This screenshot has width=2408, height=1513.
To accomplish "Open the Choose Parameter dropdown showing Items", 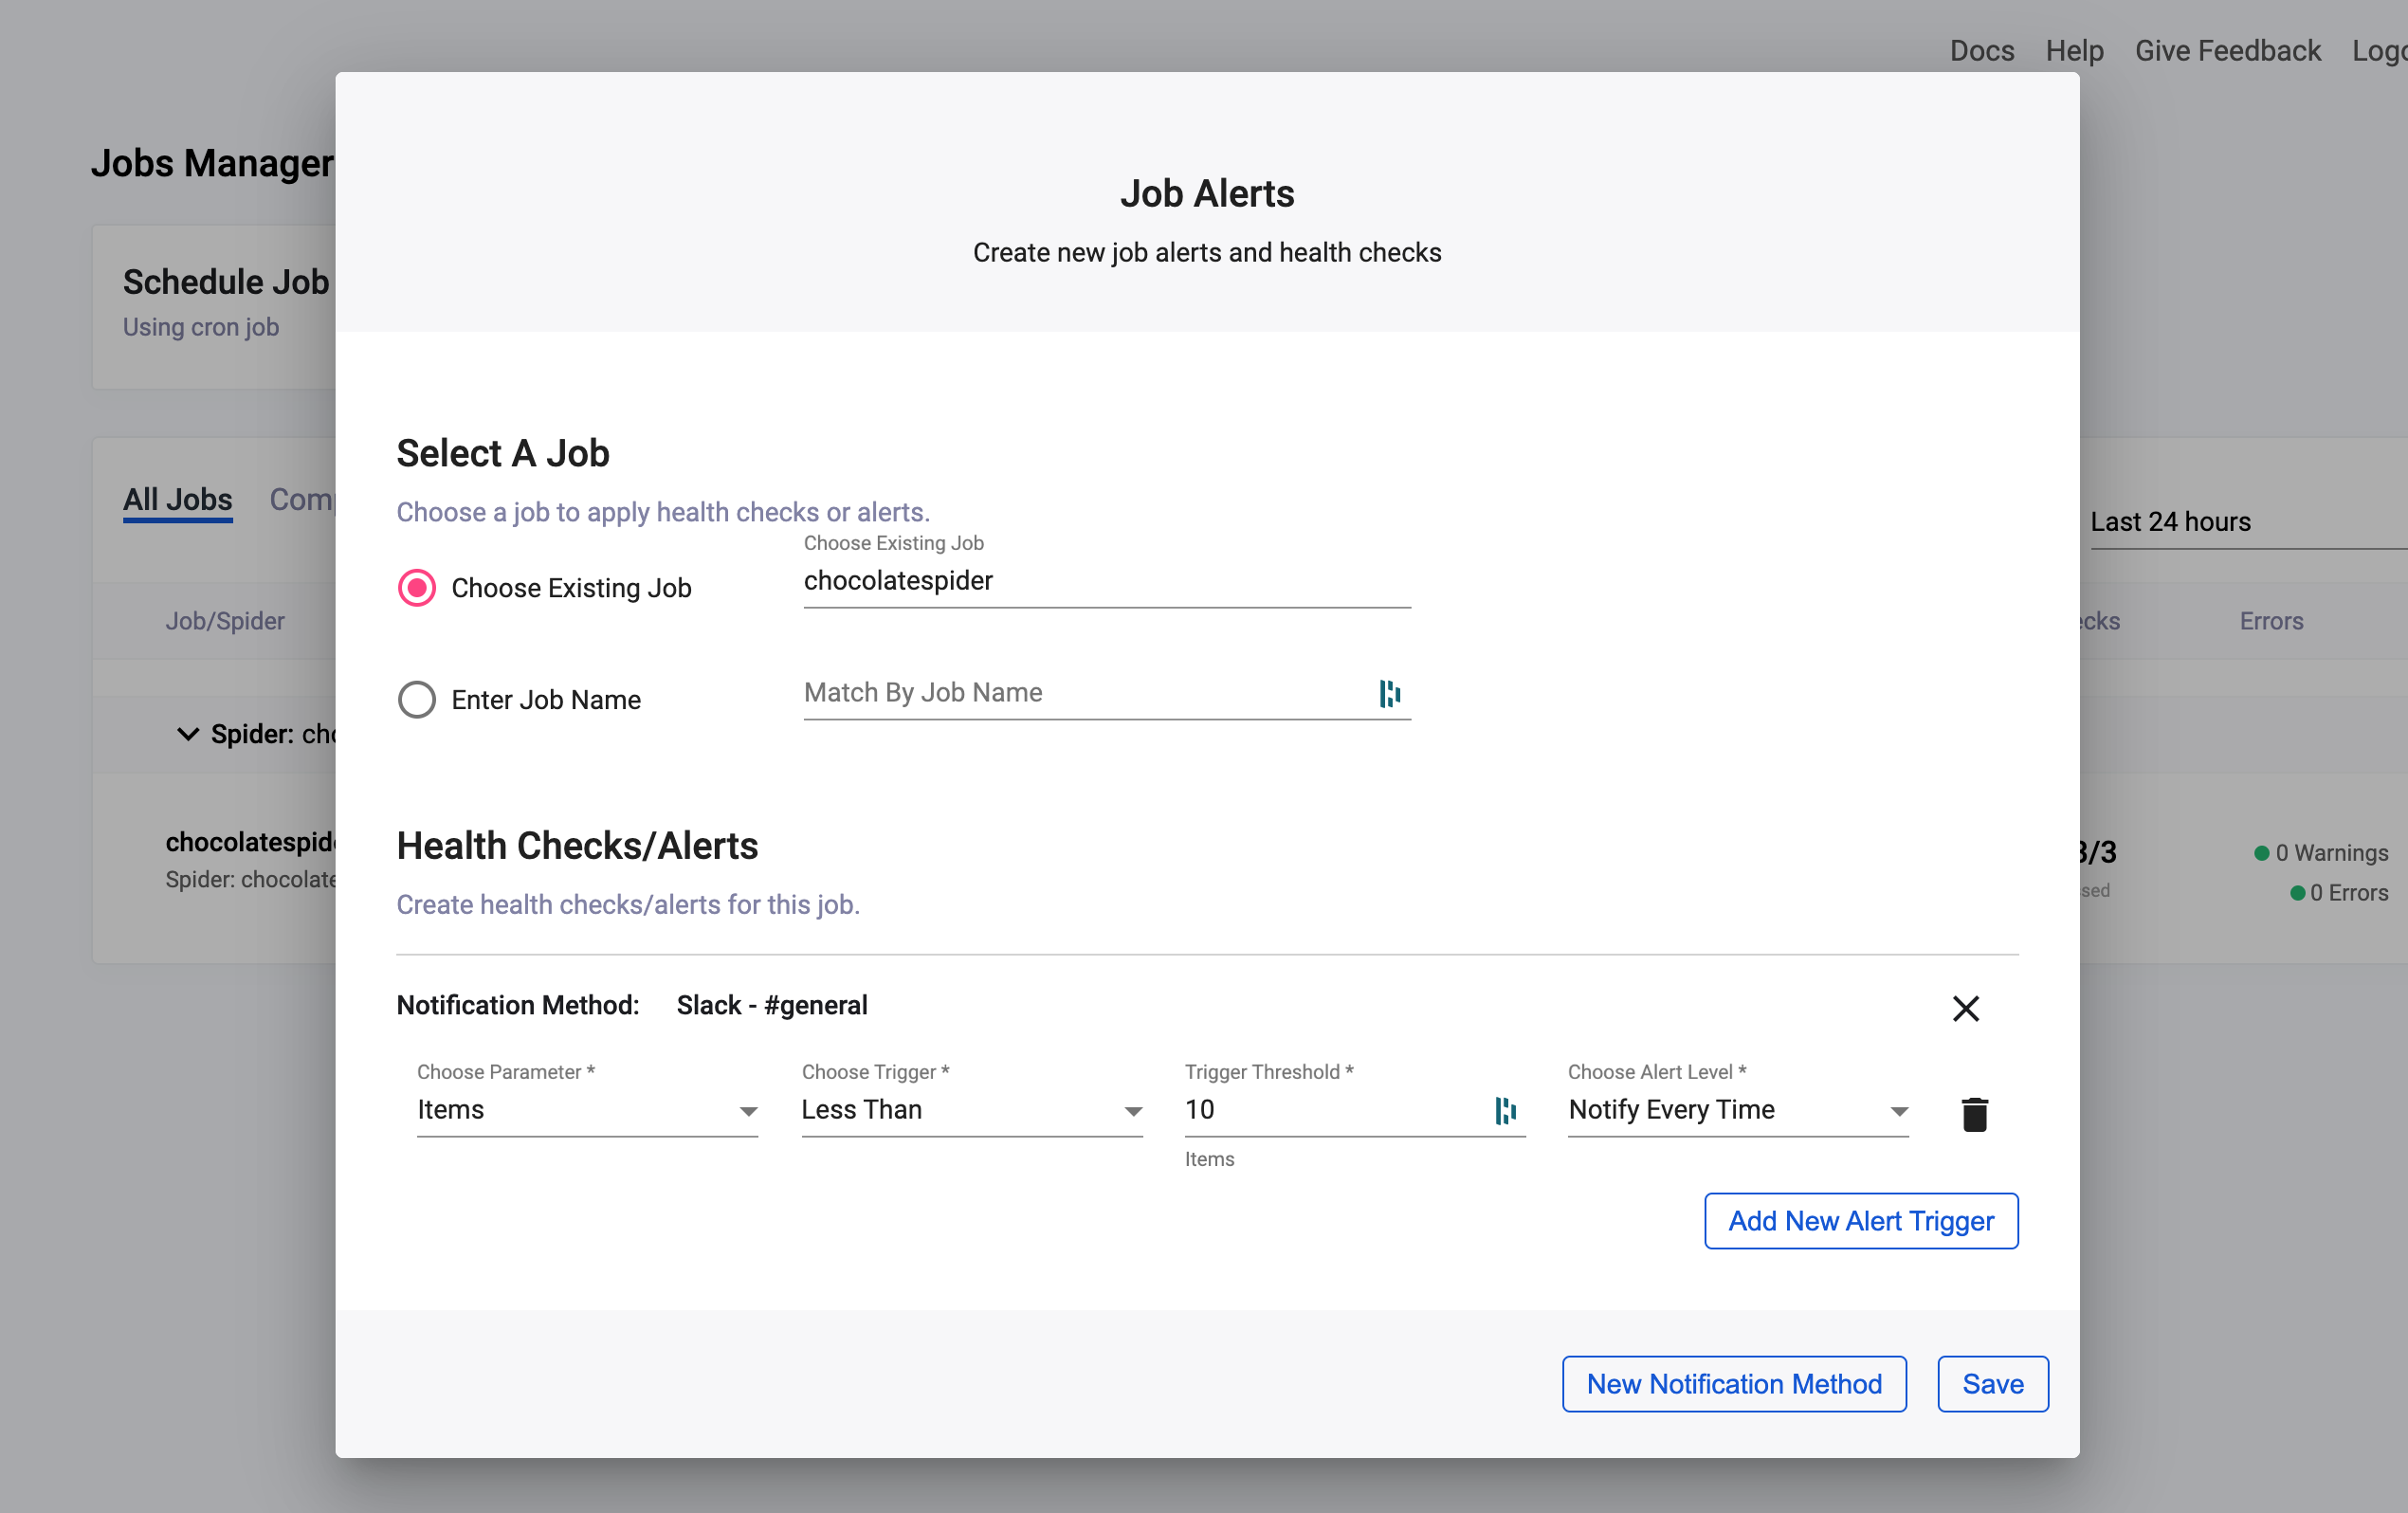I will [587, 1110].
